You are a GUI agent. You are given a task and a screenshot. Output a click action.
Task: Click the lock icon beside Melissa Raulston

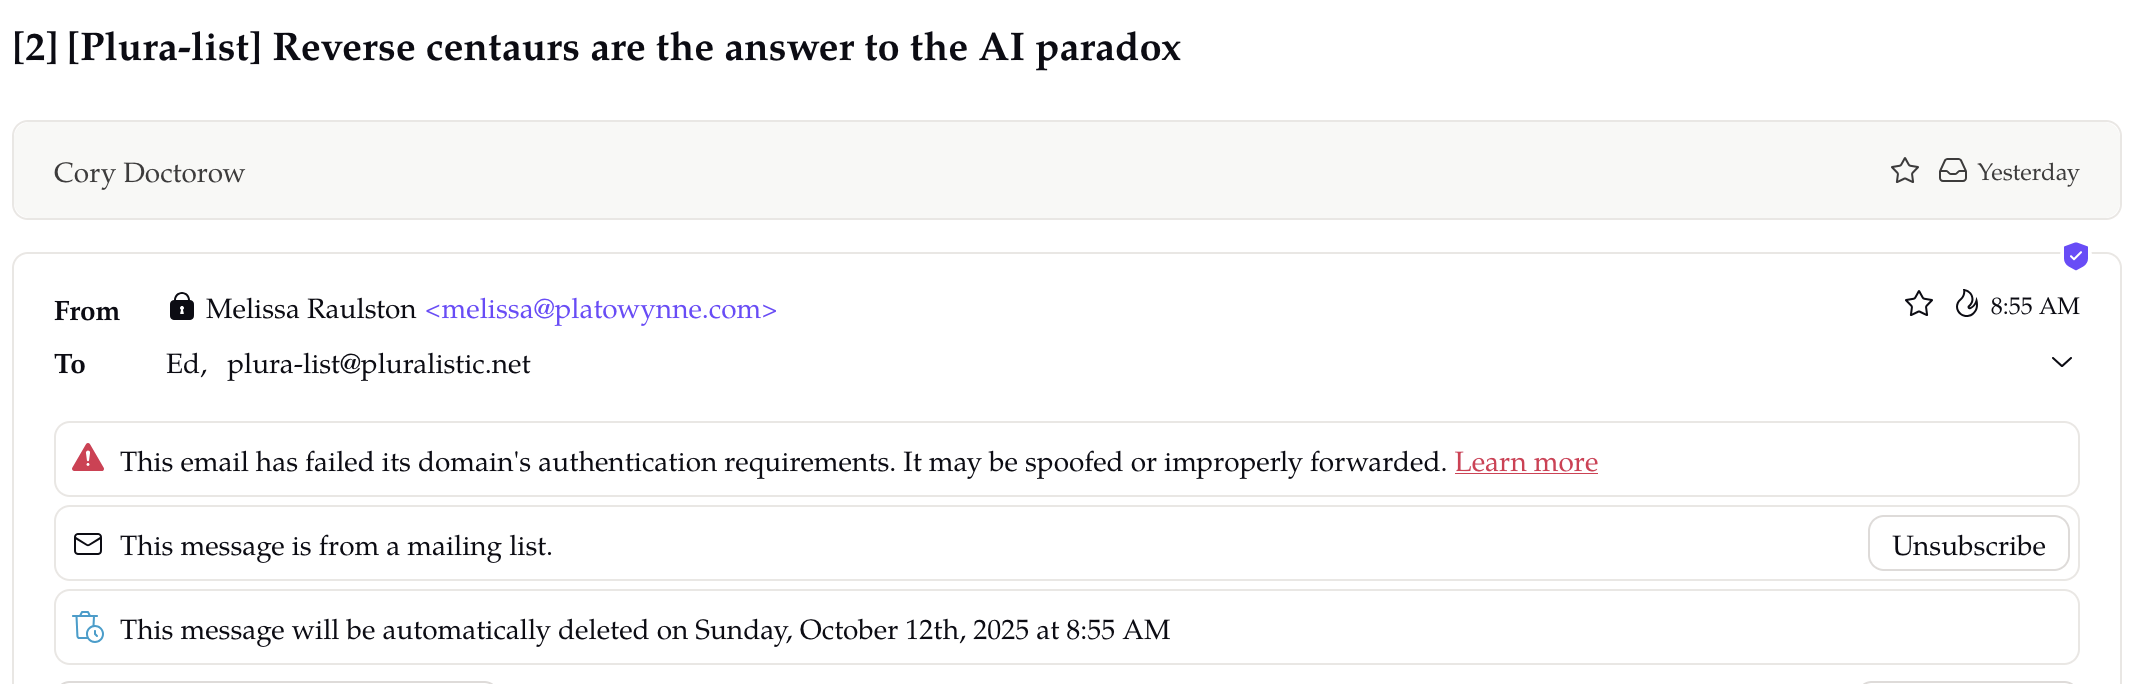[181, 306]
